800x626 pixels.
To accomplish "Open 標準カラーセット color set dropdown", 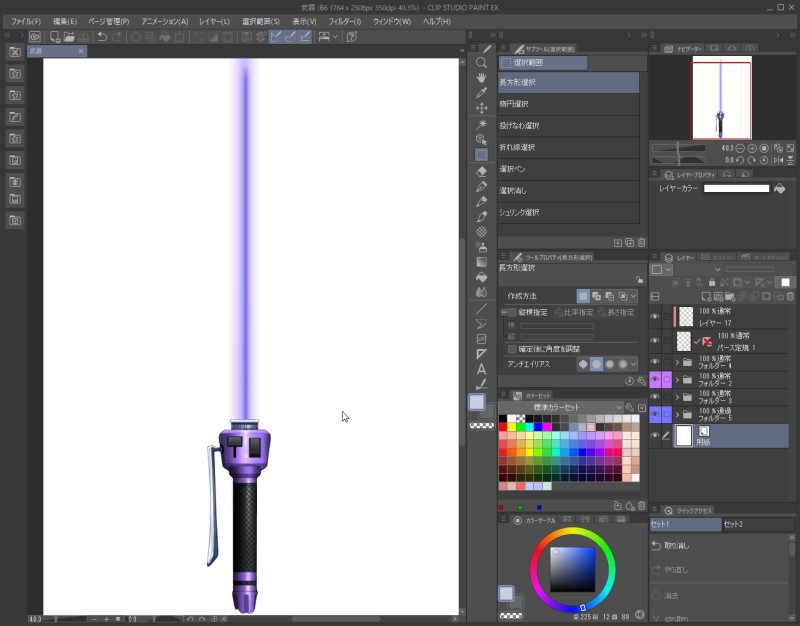I will [x=561, y=407].
